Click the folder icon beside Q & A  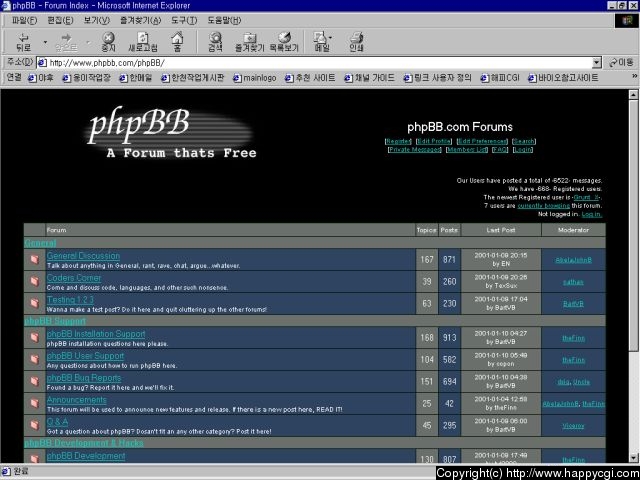point(35,425)
